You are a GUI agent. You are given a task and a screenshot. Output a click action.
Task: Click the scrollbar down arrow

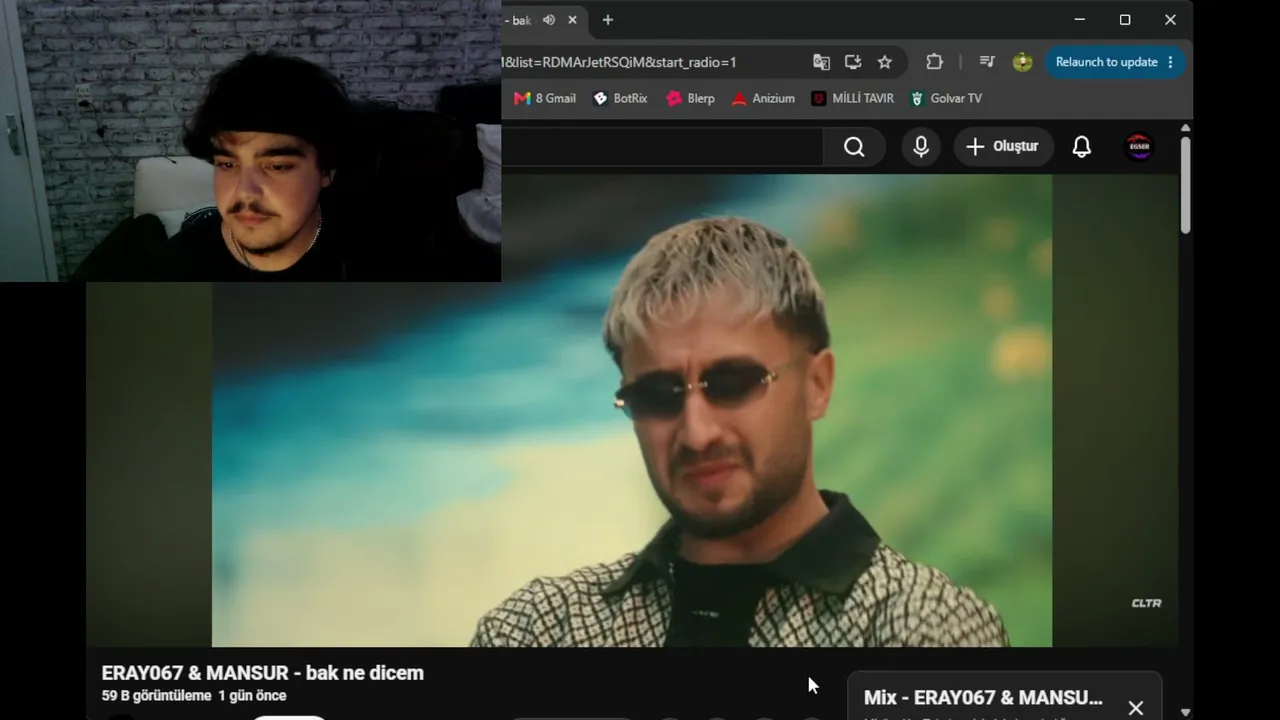click(x=1186, y=712)
